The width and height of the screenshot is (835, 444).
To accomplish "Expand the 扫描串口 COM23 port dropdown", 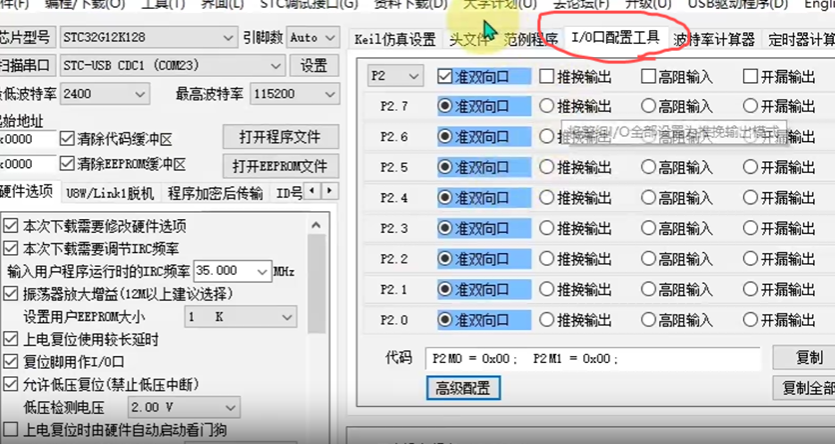I will pyautogui.click(x=171, y=65).
